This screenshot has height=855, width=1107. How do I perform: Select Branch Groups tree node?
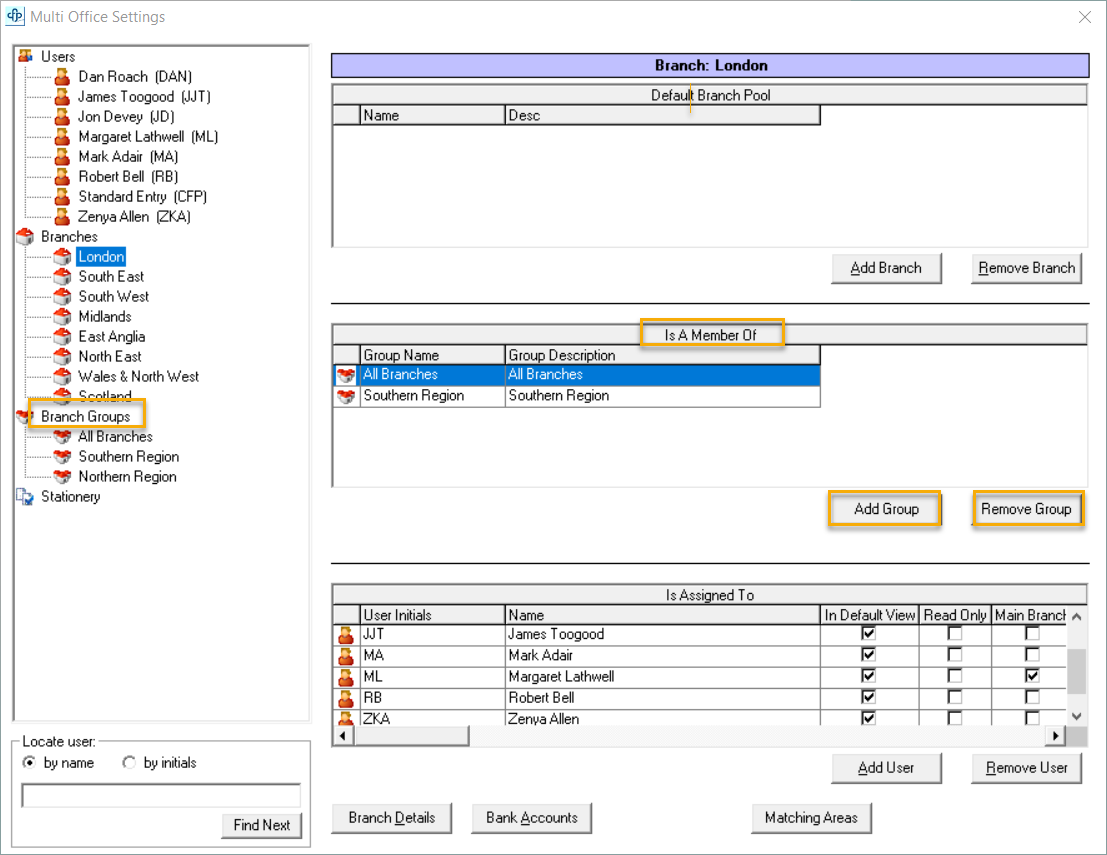coord(85,417)
